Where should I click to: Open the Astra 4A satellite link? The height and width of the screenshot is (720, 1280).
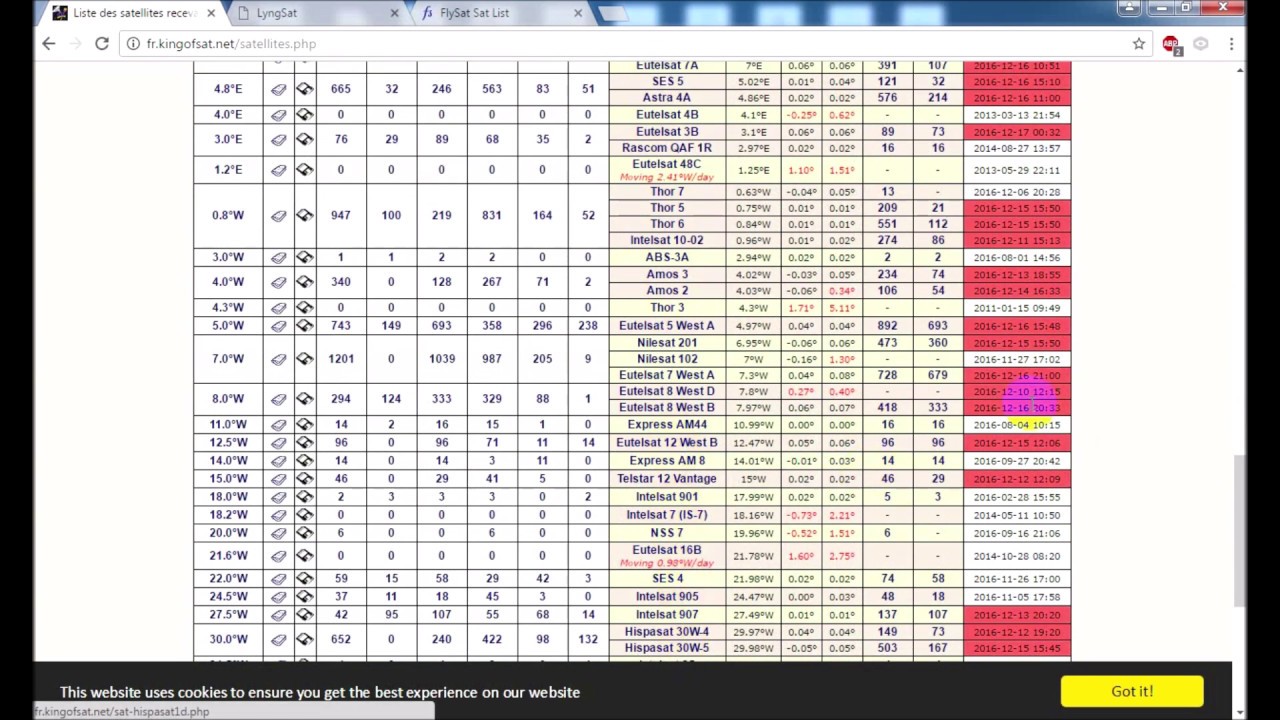tap(667, 98)
